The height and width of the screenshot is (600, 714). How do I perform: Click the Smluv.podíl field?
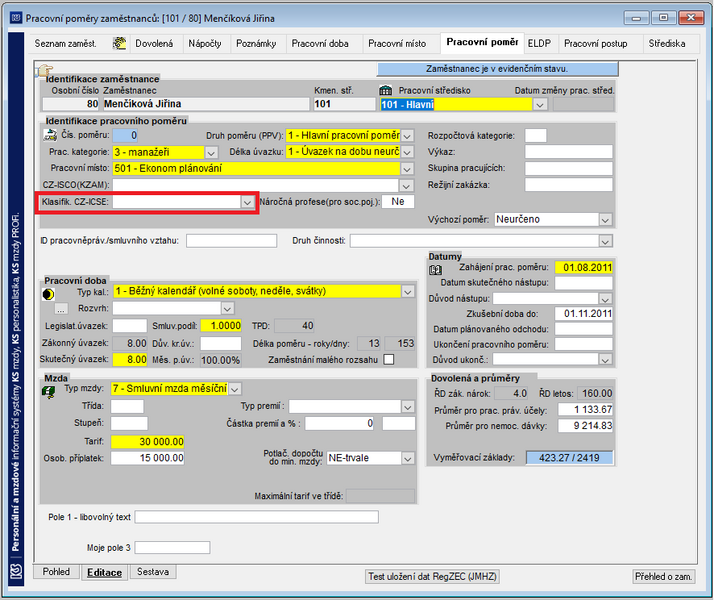point(221,325)
